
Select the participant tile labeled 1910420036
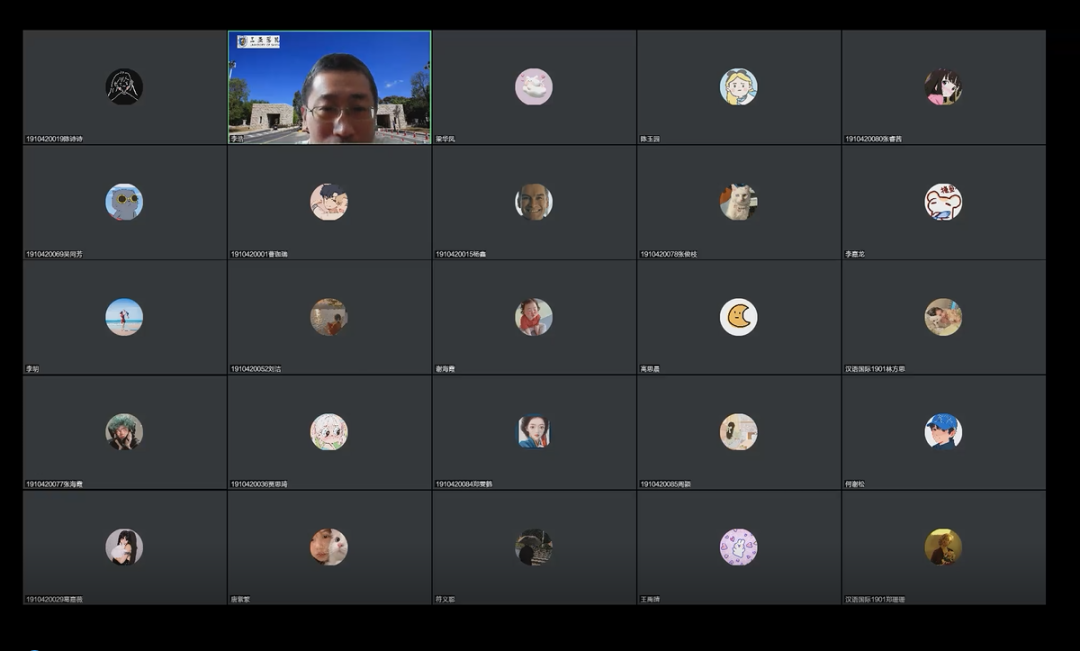329,433
